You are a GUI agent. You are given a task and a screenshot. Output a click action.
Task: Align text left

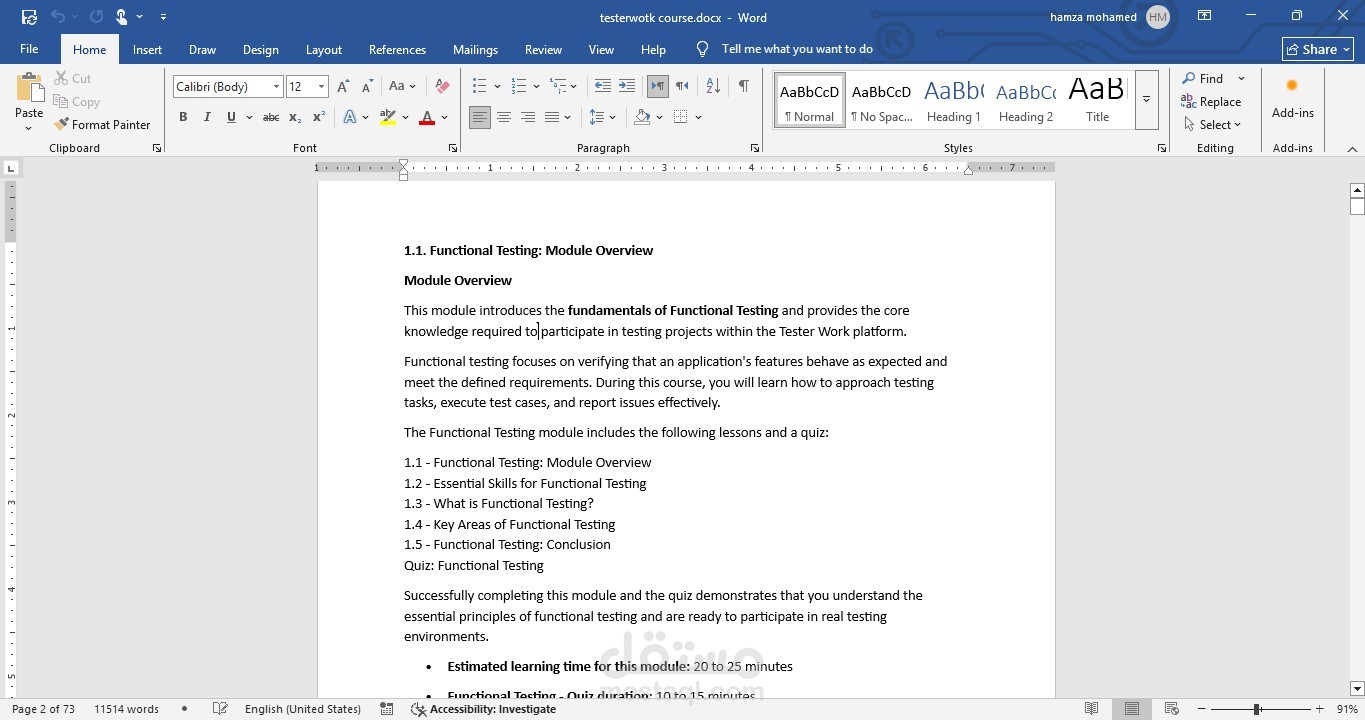tap(480, 117)
